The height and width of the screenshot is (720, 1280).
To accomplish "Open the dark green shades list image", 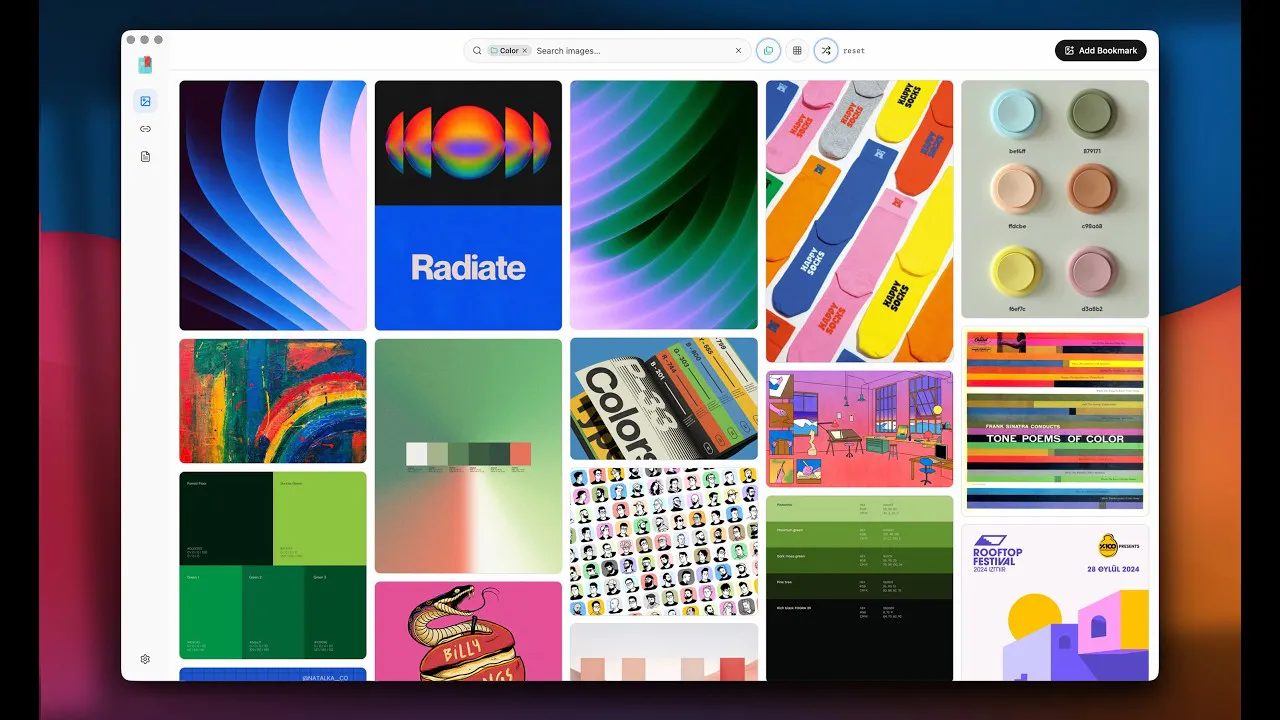I will coord(859,588).
